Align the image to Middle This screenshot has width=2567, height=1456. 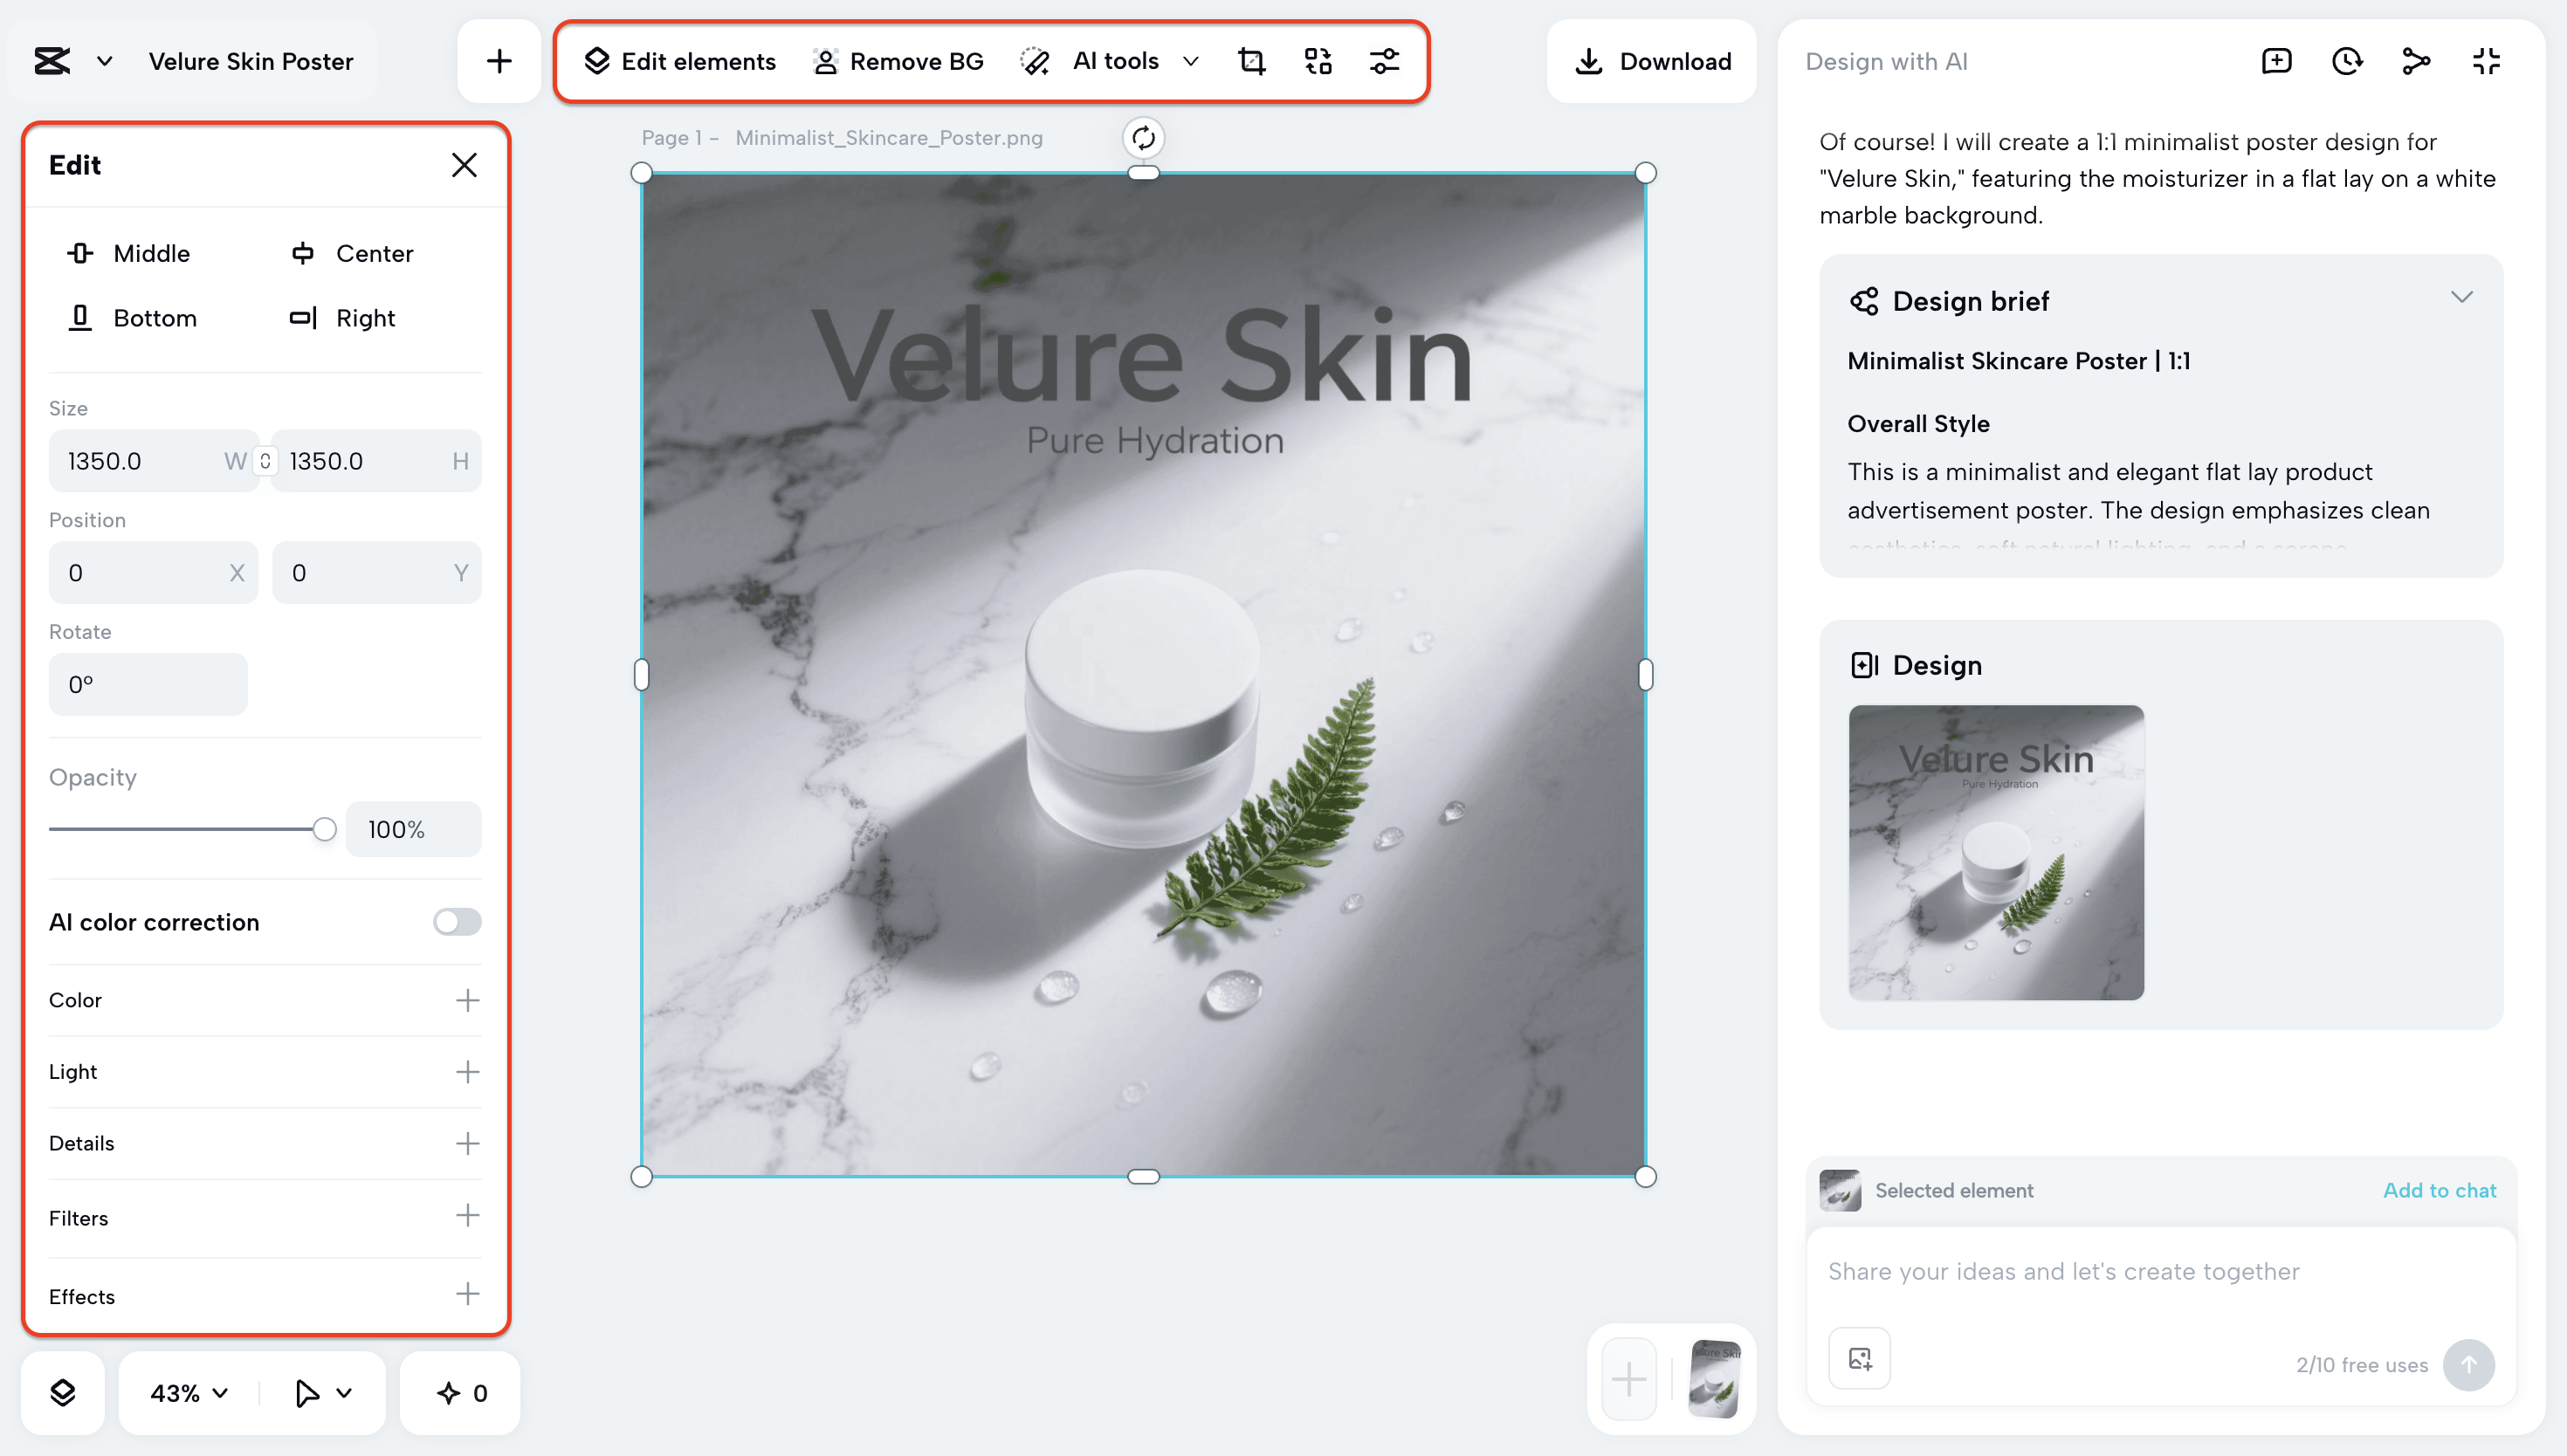[x=129, y=253]
